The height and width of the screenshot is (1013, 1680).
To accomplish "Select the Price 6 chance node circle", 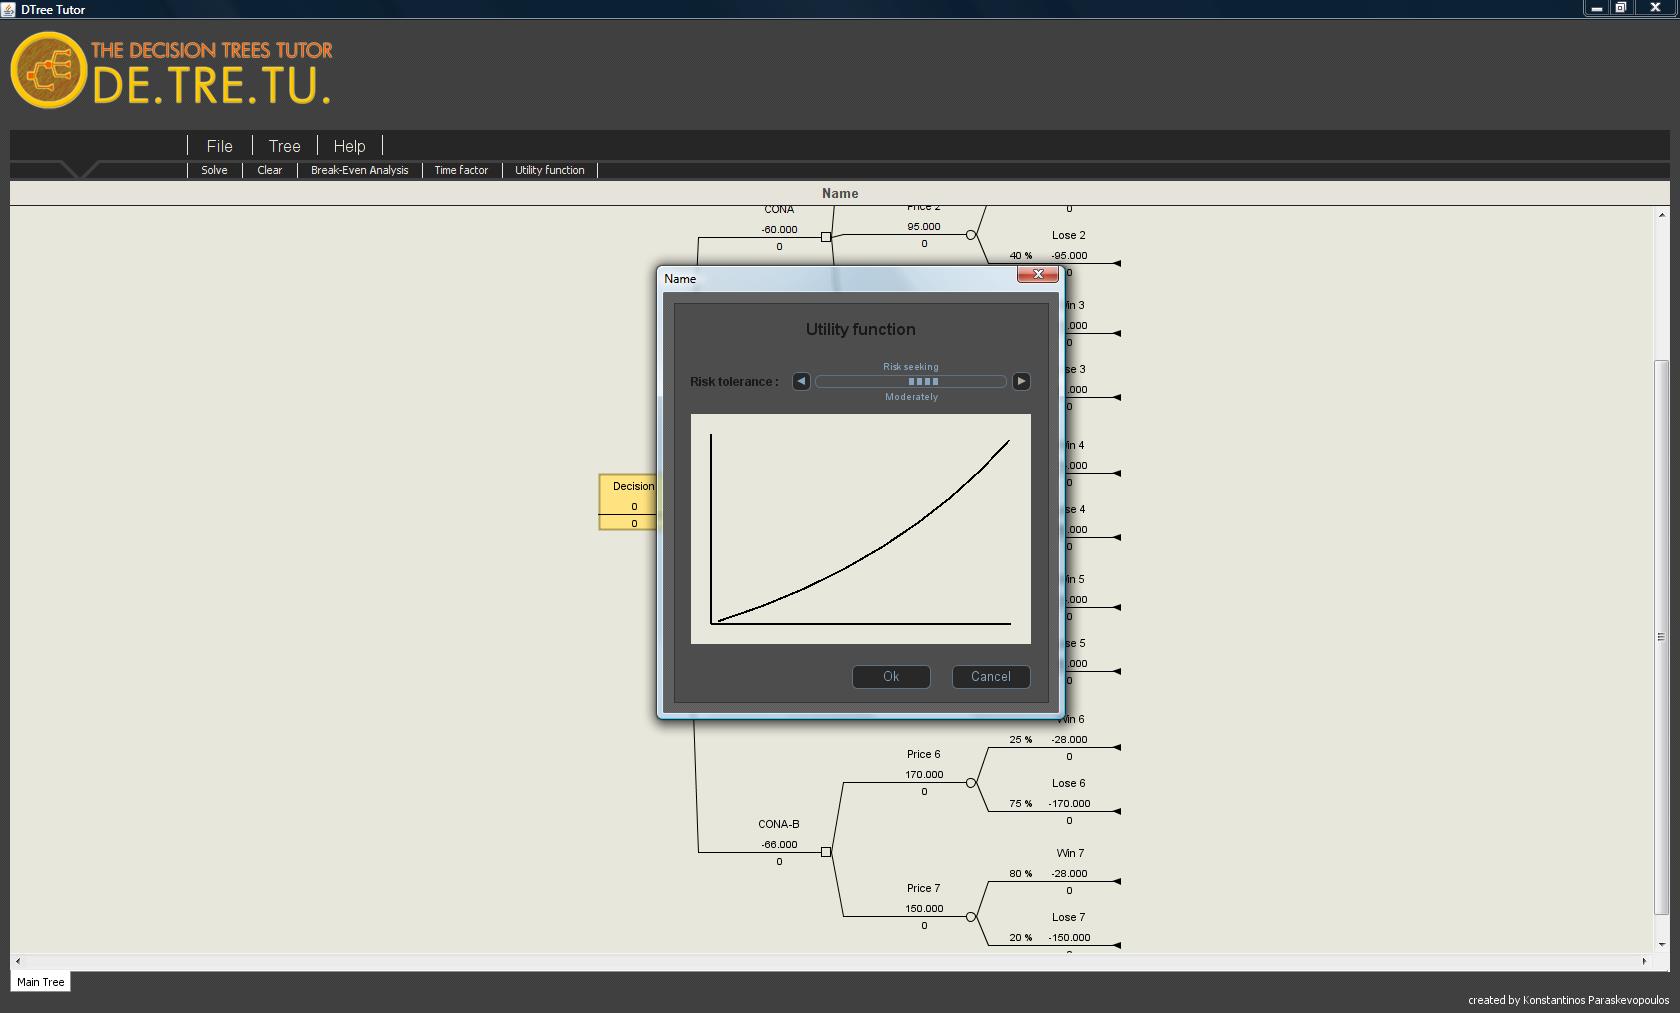I will [970, 783].
